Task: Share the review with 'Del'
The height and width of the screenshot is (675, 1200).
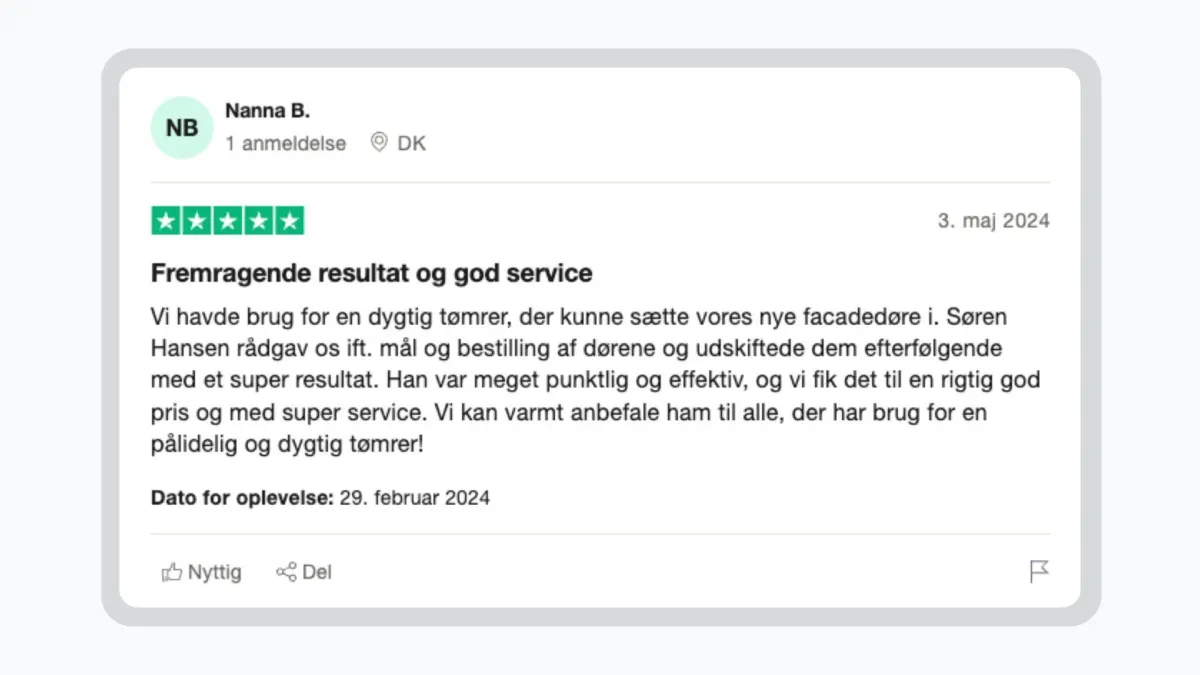Action: 317,572
